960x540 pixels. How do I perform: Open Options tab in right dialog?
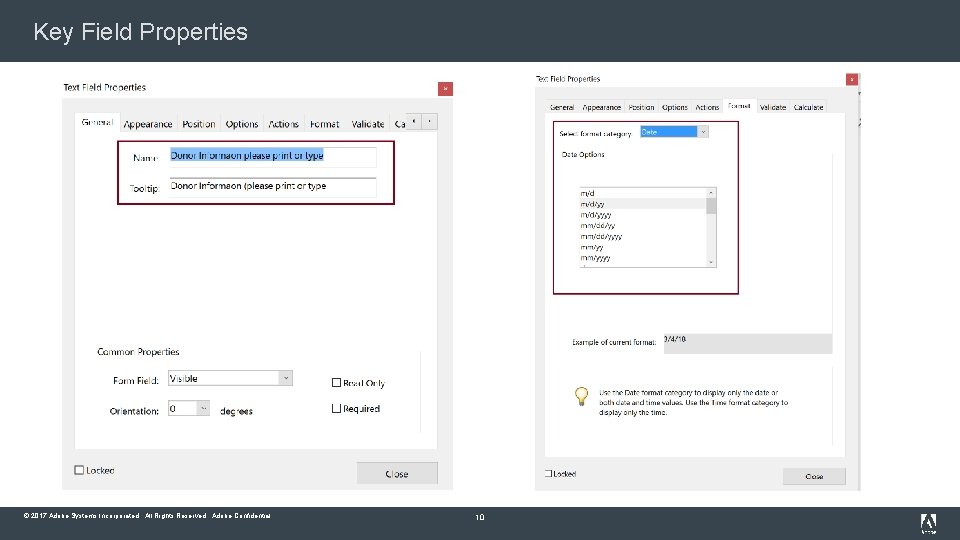pyautogui.click(x=675, y=107)
